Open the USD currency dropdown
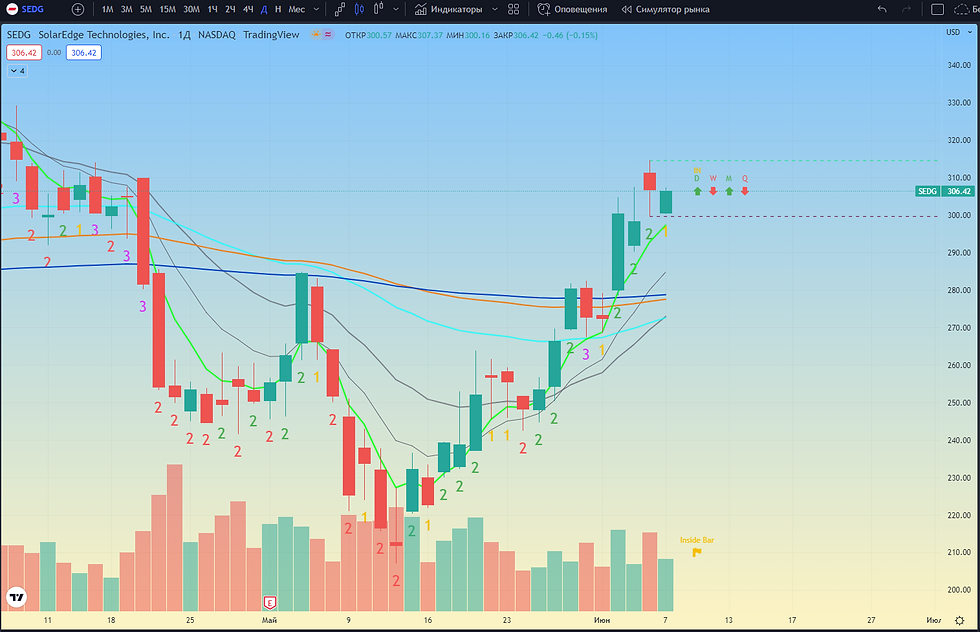This screenshot has width=980, height=632. click(x=959, y=32)
